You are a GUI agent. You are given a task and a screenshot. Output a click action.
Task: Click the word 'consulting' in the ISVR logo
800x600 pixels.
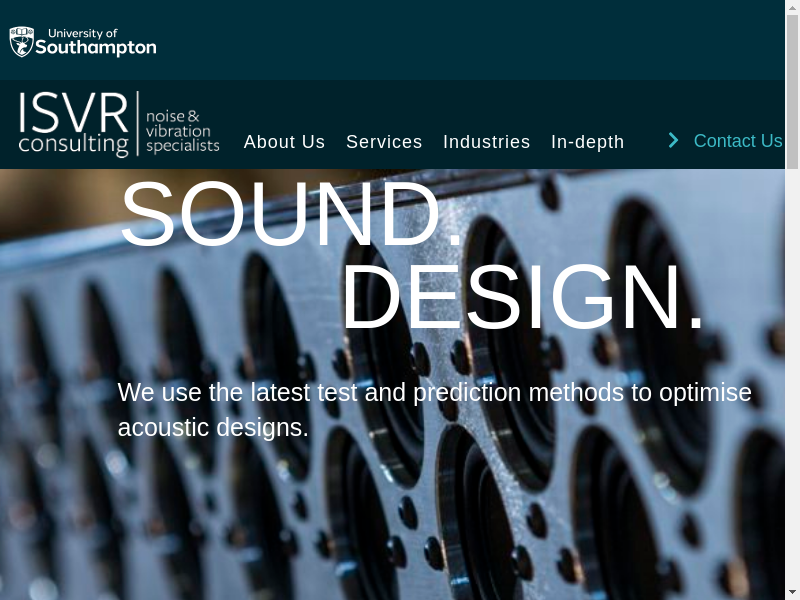coord(73,144)
